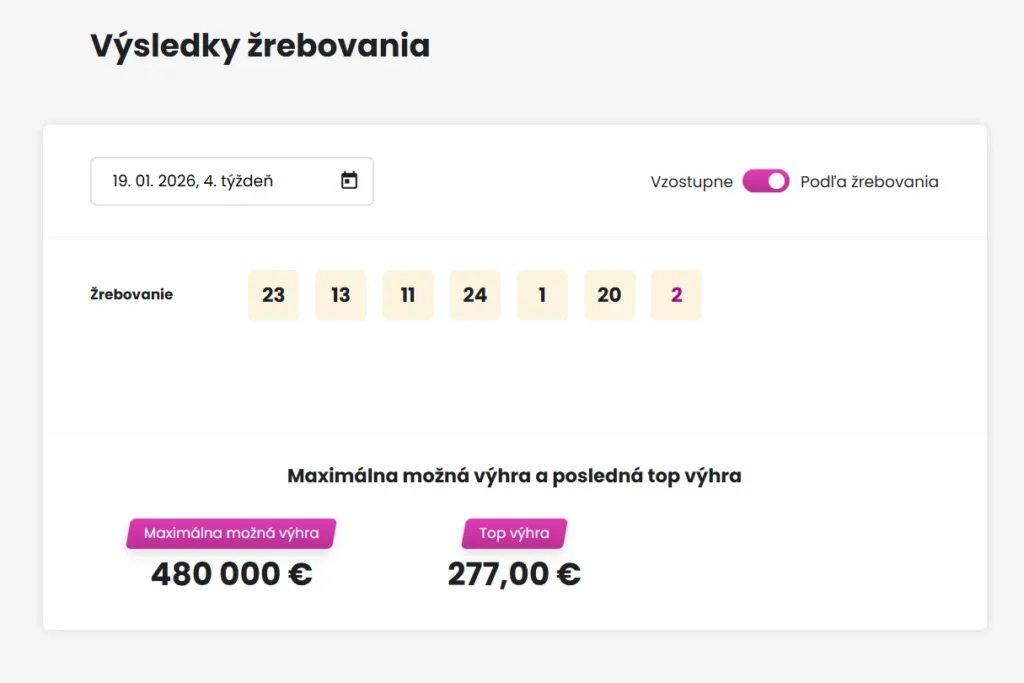Click the Maximálna možná výhra badge
Screen dimensions: 1024x683
(230, 533)
